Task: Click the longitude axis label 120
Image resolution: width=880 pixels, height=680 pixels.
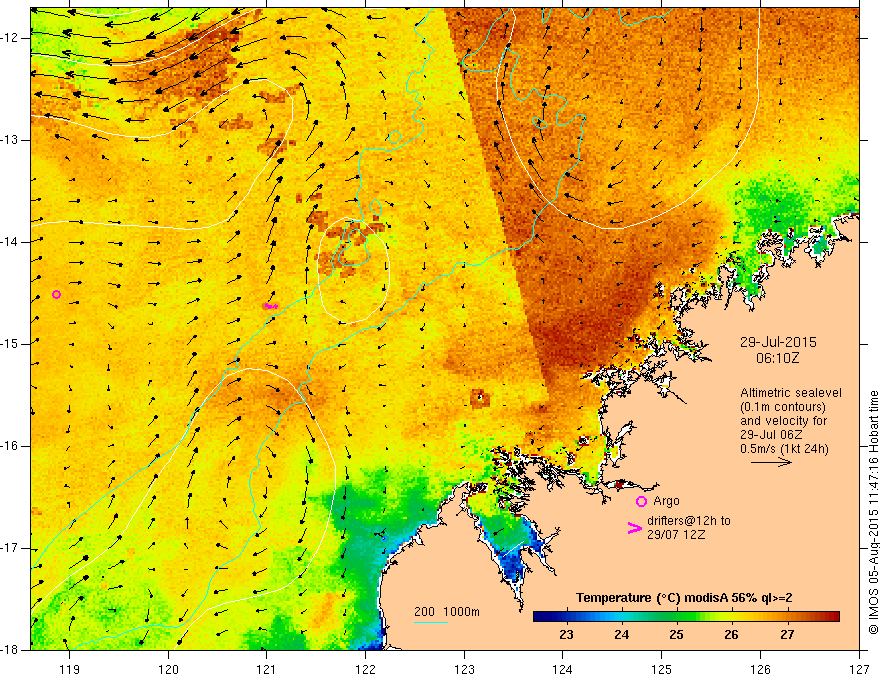Action: coord(168,669)
